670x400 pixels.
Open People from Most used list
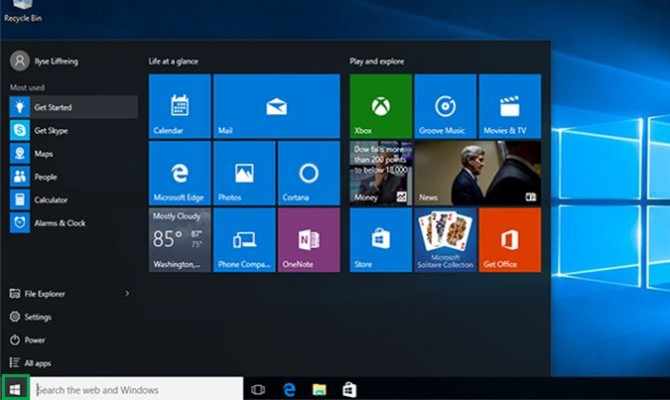tap(73, 176)
